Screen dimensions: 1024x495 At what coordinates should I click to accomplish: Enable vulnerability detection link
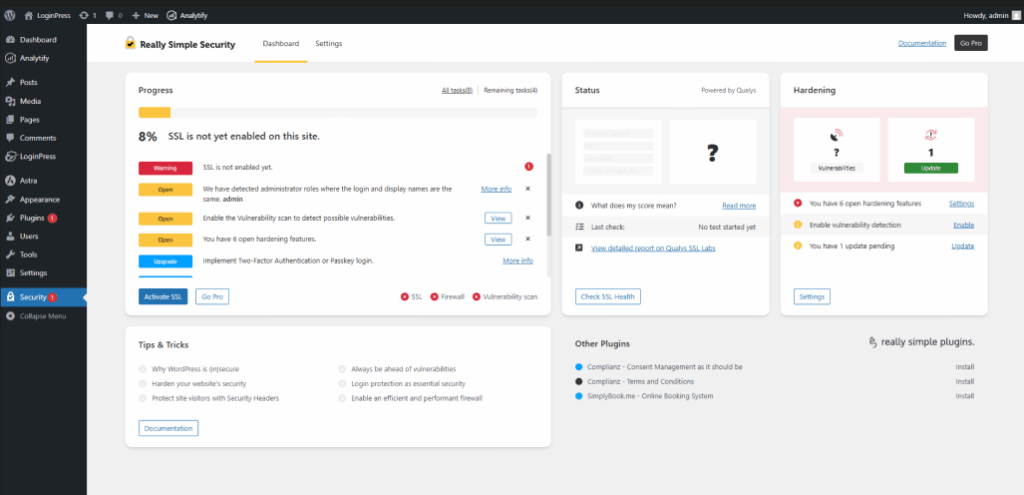tap(963, 225)
